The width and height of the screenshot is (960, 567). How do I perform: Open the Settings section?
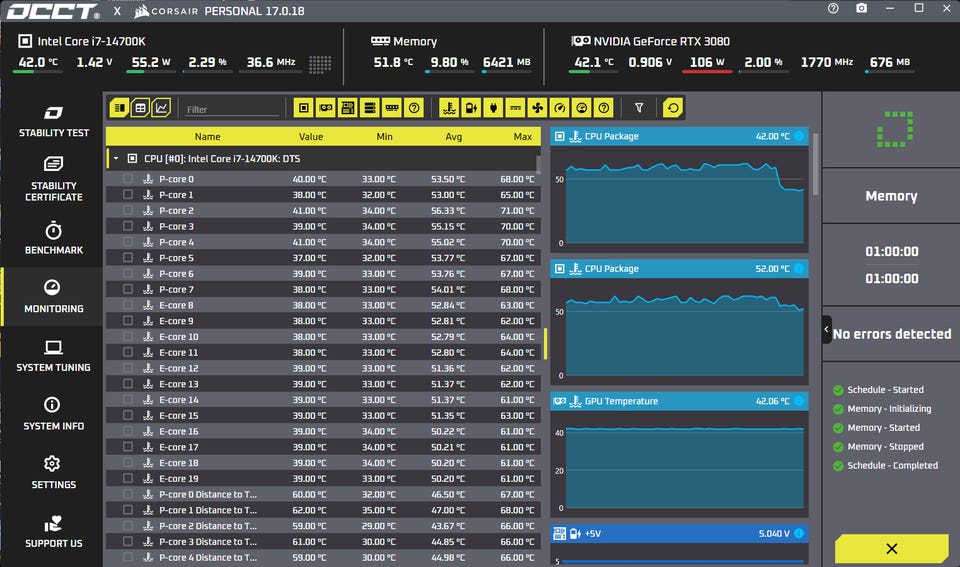pos(53,472)
